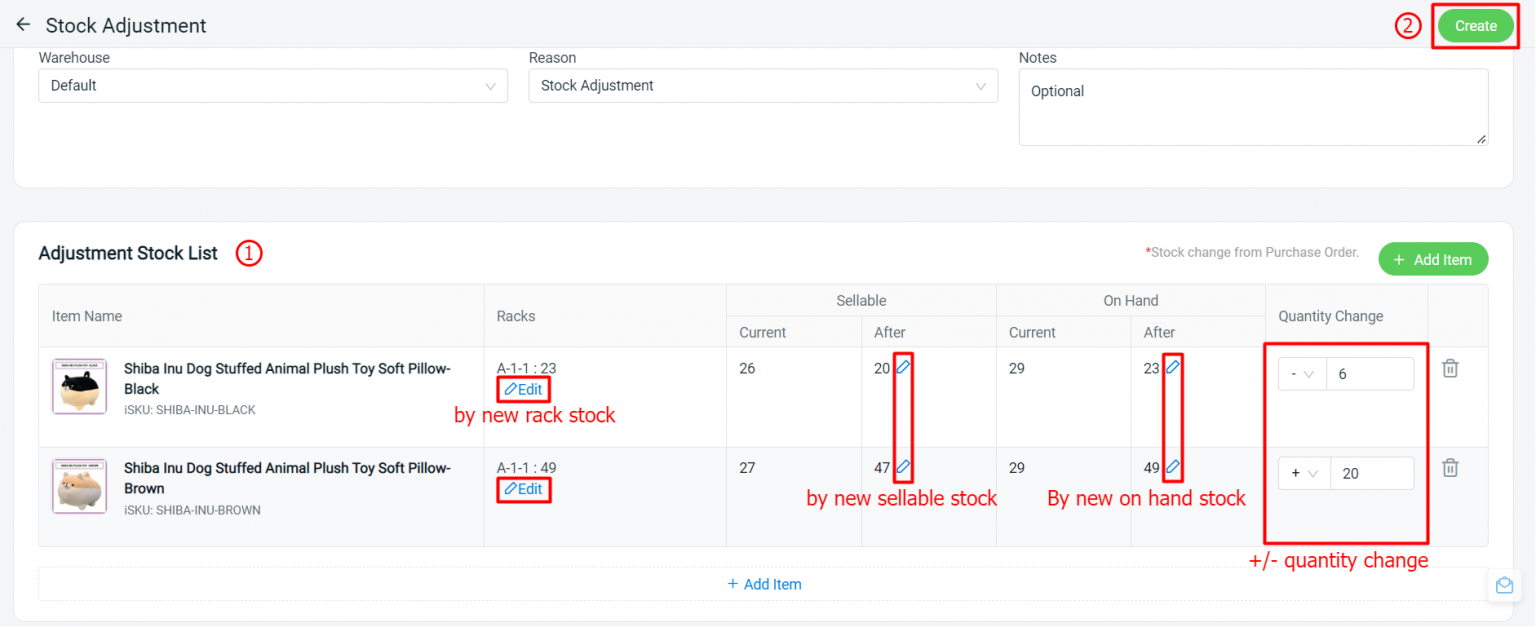Image resolution: width=1536 pixels, height=627 pixels.
Task: Open the Reason dropdown
Action: point(763,86)
